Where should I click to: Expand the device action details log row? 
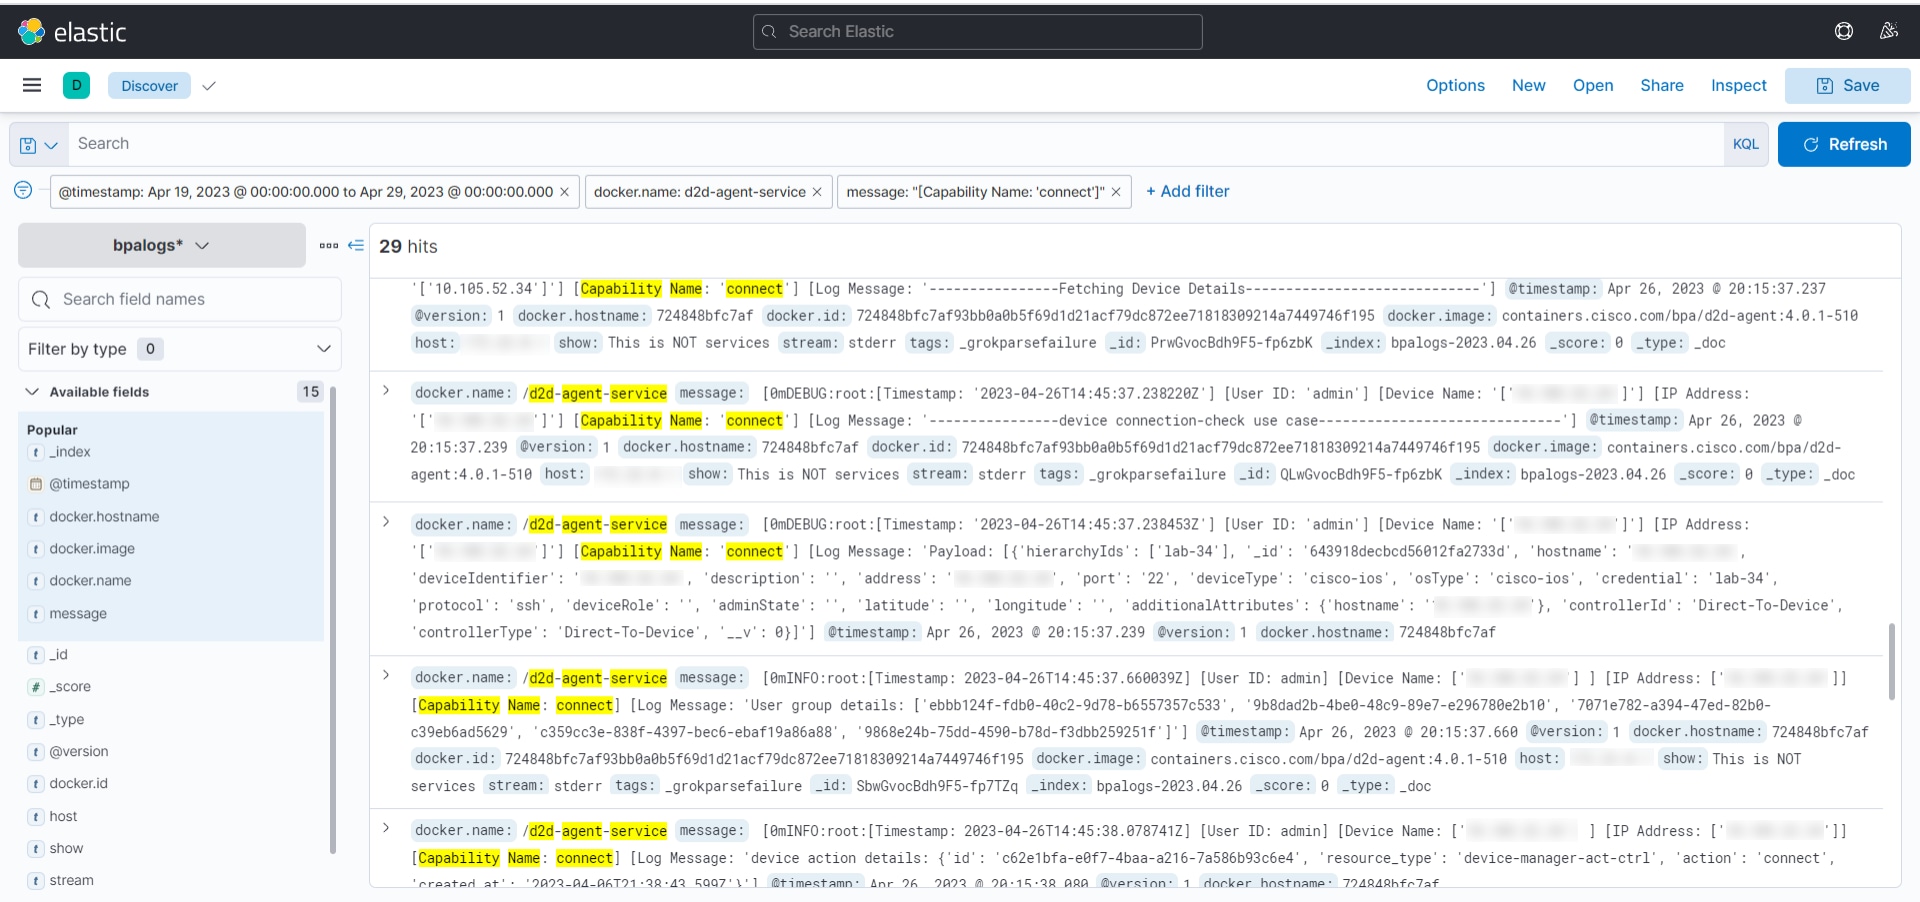click(386, 828)
